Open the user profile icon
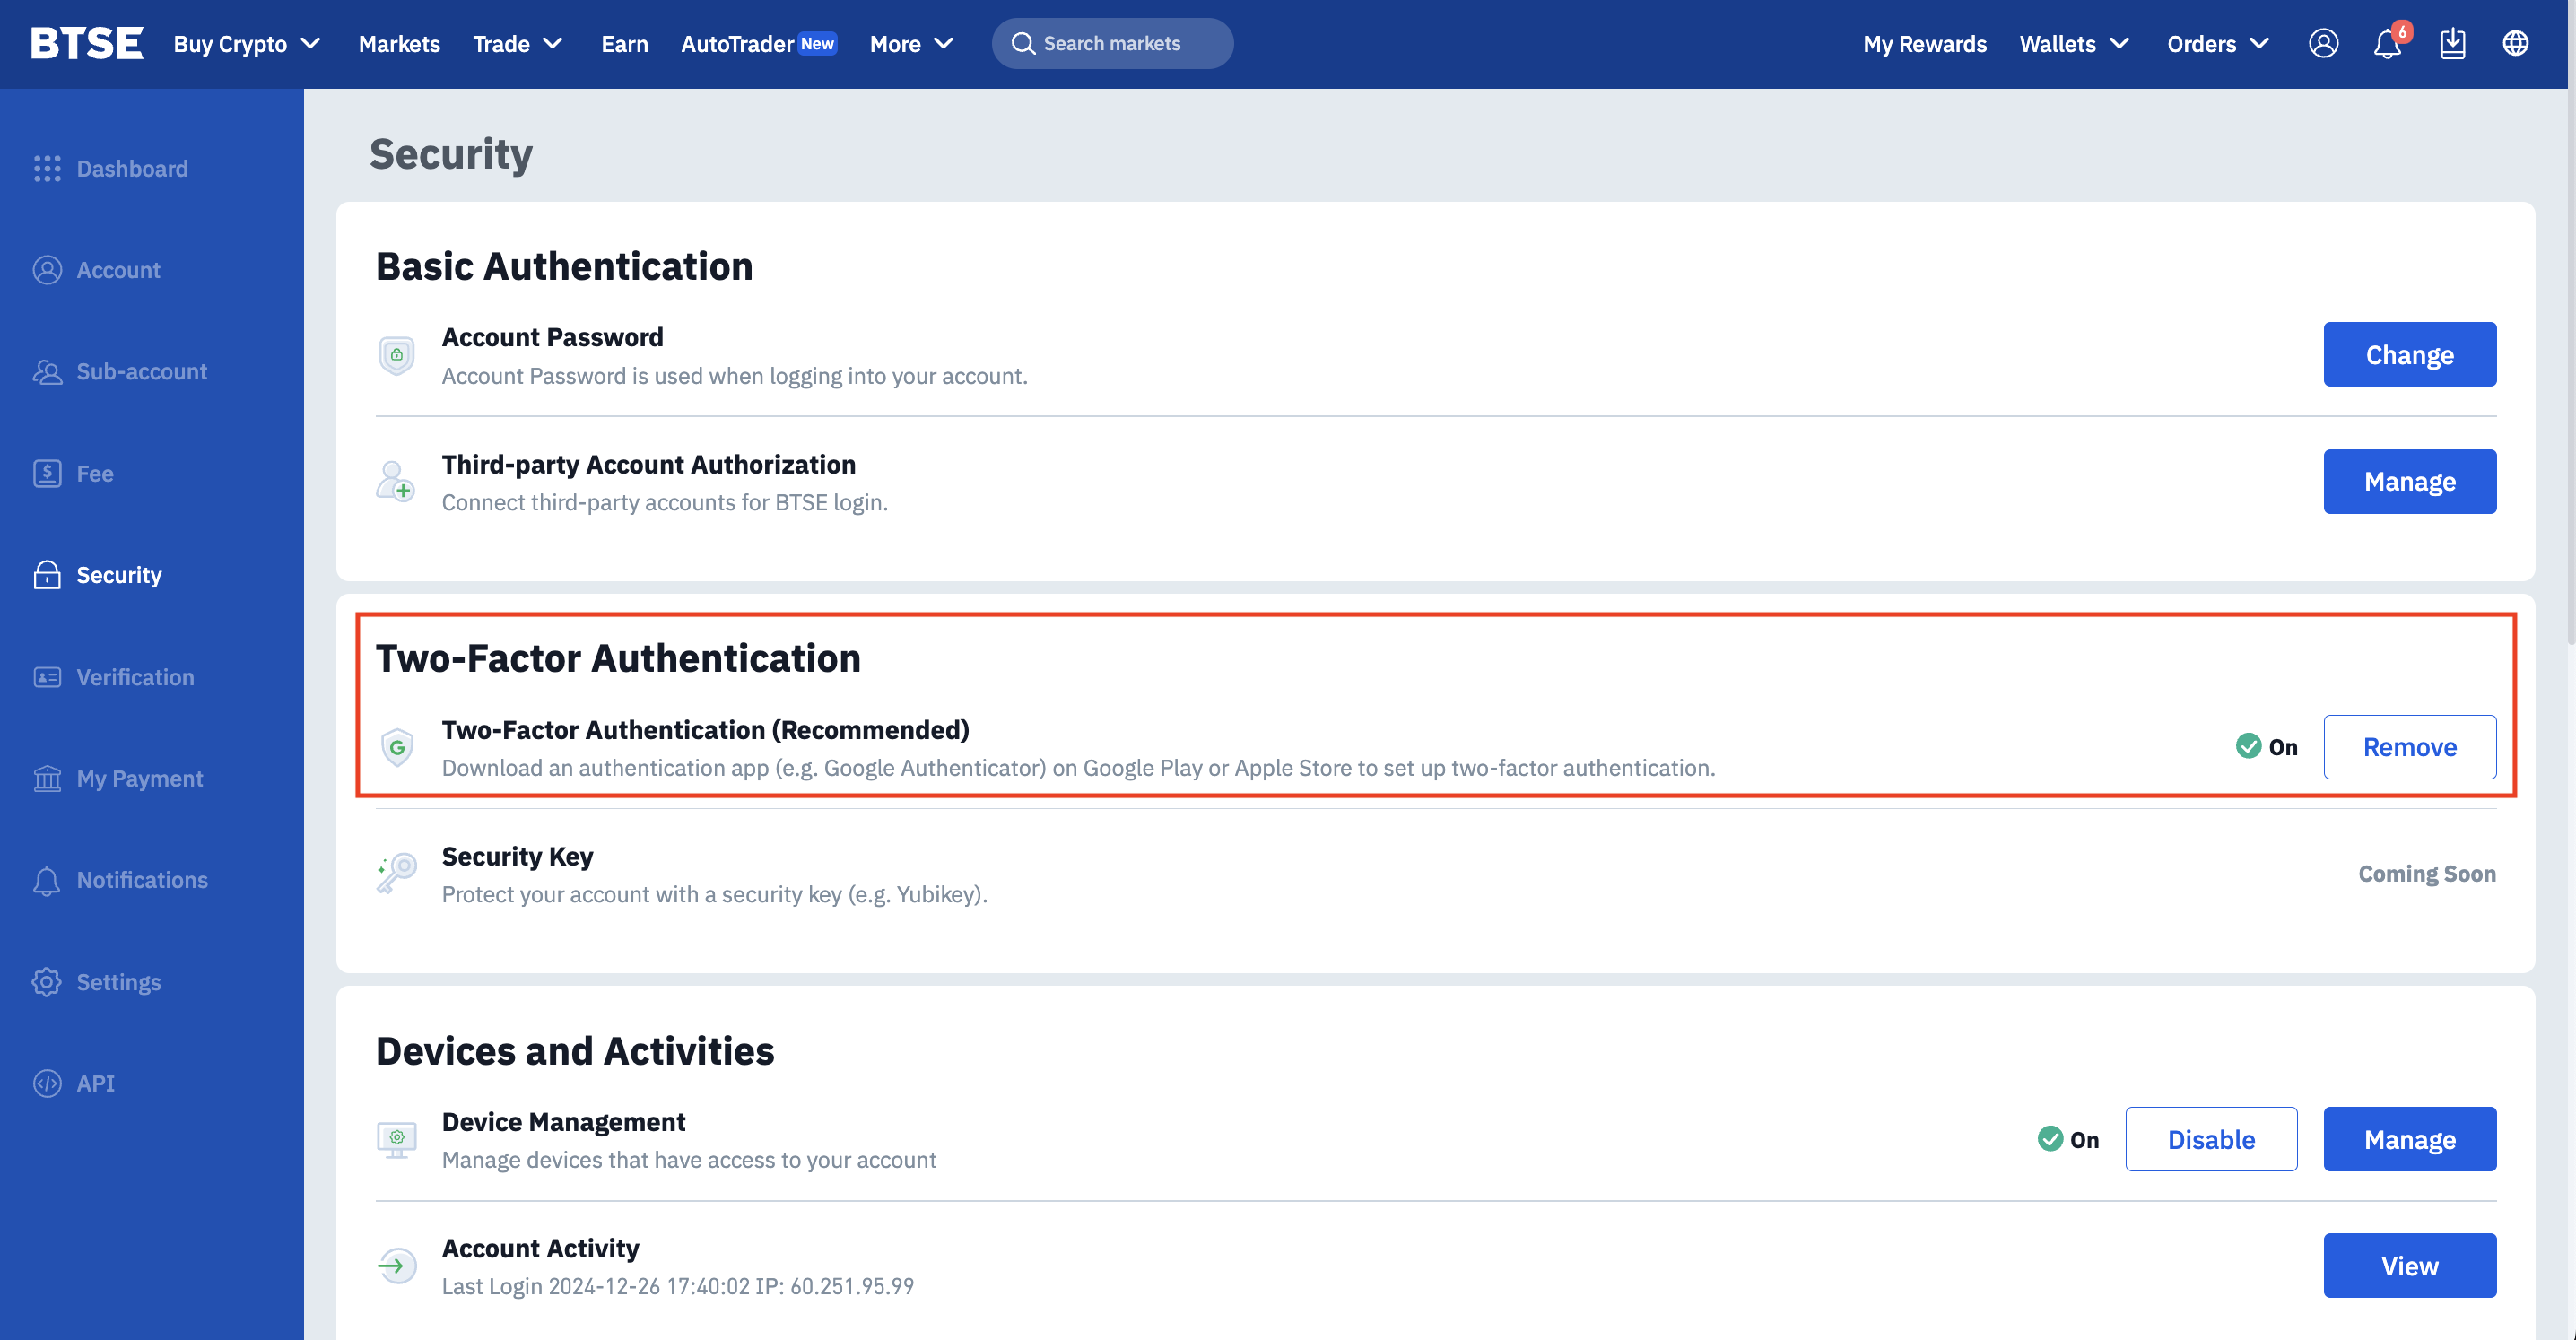Screen dimensions: 2576x1340 click(2323, 44)
